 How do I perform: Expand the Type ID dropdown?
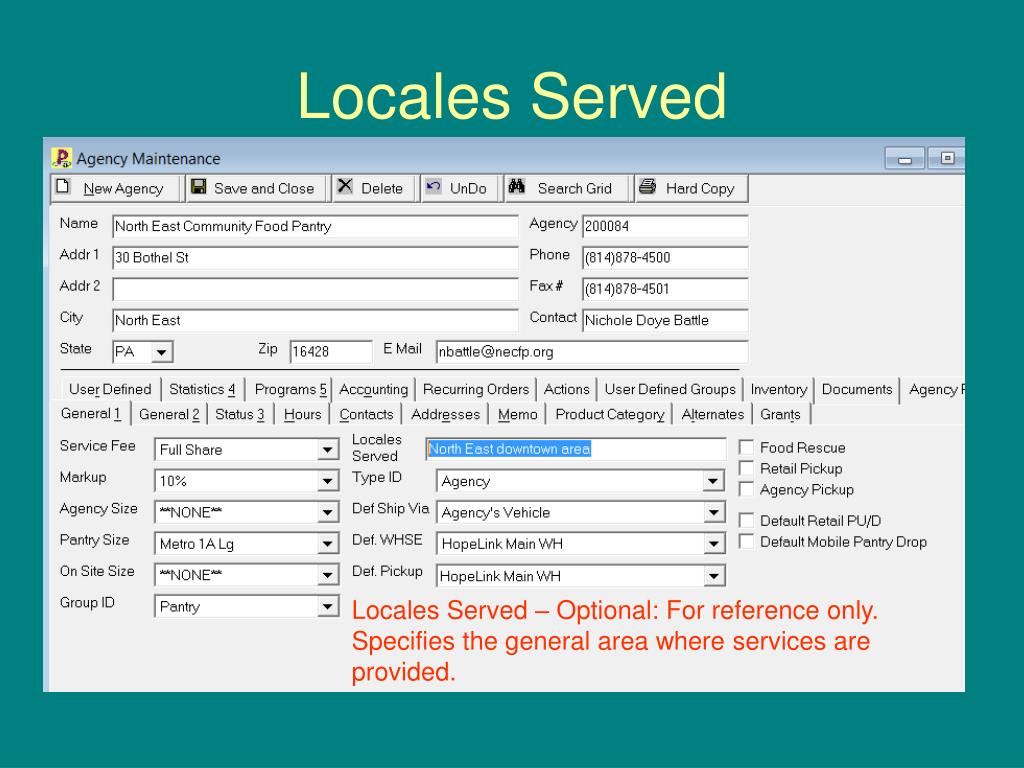713,481
